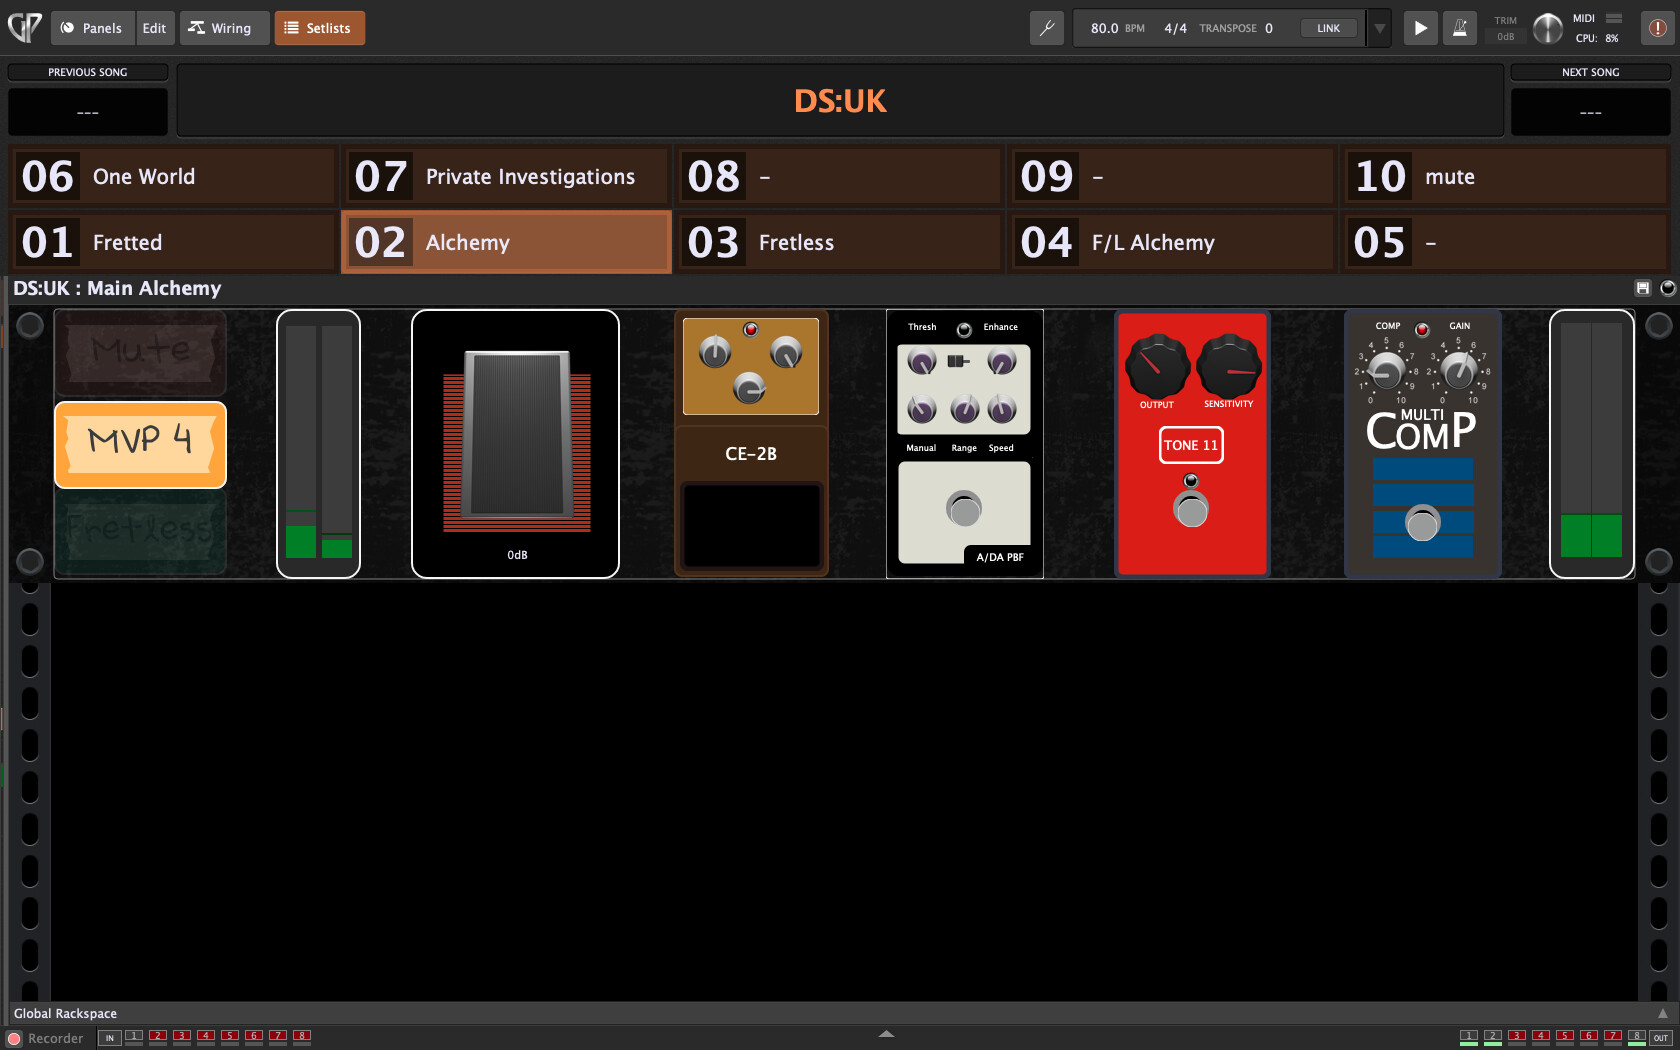Click the TRIM 0dB value field

click(x=1505, y=37)
